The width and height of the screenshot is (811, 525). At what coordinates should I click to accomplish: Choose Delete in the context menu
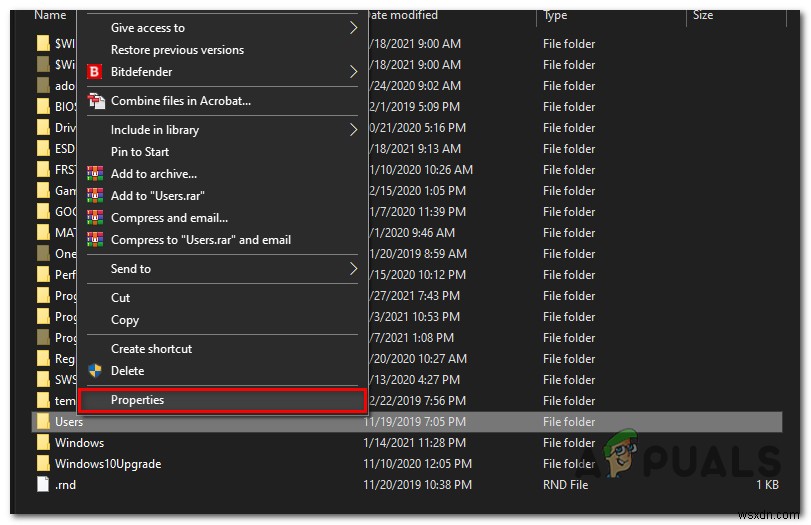pyautogui.click(x=127, y=371)
